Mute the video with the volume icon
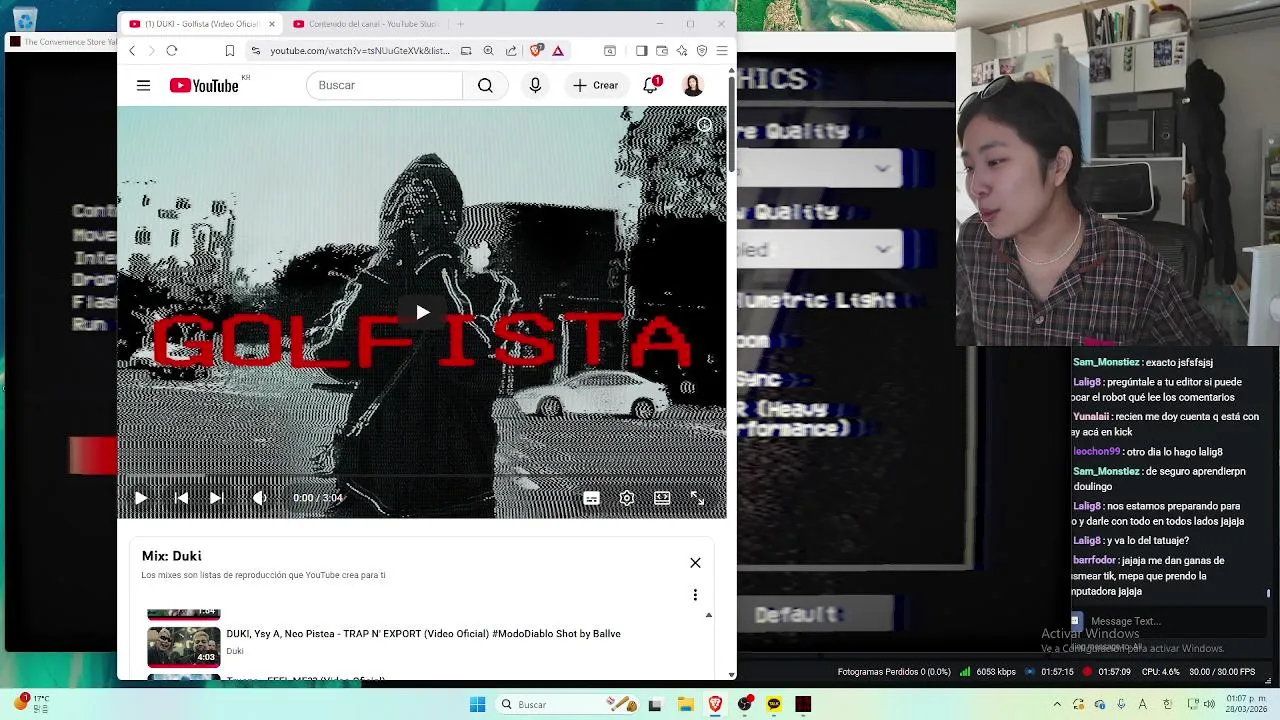The image size is (1280, 720). coord(260,498)
